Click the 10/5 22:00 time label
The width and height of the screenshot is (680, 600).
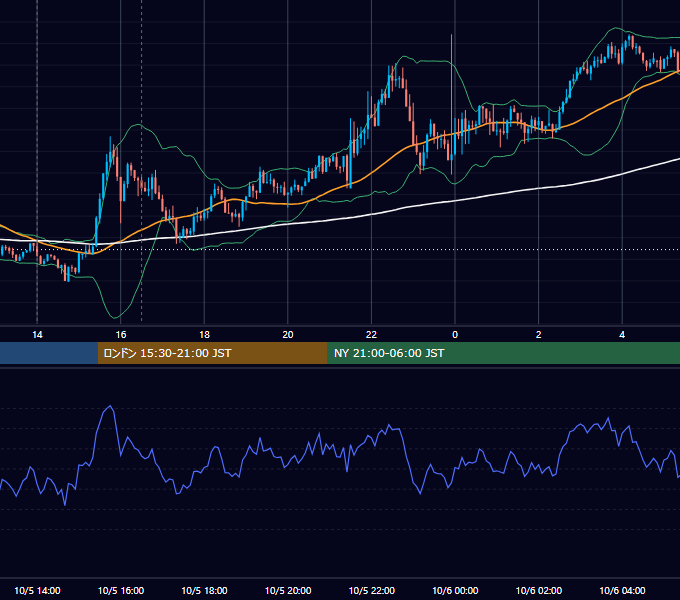(372, 590)
